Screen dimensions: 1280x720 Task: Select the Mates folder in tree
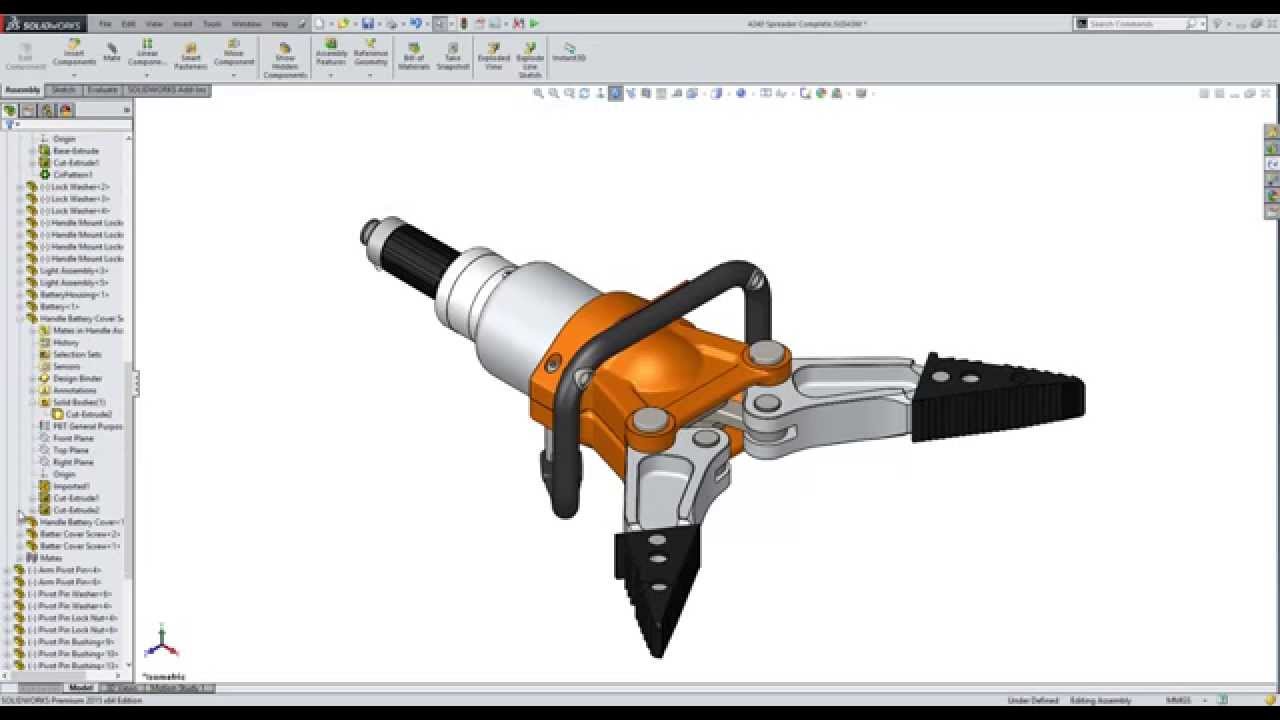(50, 558)
